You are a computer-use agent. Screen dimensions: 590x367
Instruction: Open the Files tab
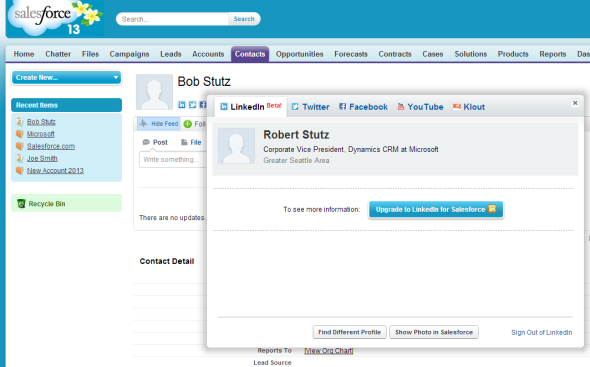[x=90, y=54]
